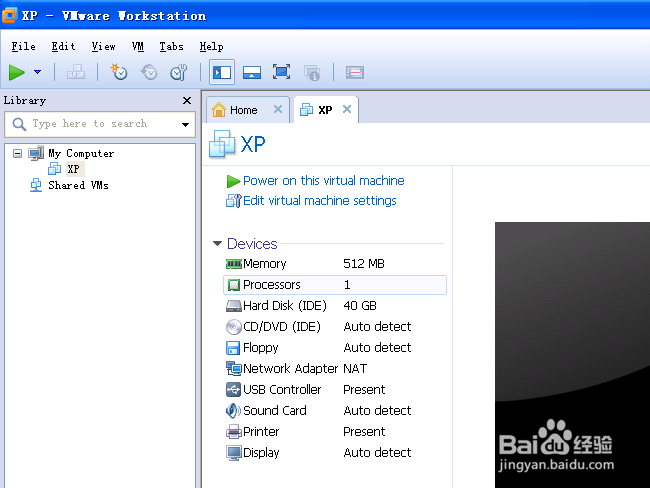Image resolution: width=650 pixels, height=488 pixels.
Task: Click the Display monitor icon
Action: (x=234, y=453)
